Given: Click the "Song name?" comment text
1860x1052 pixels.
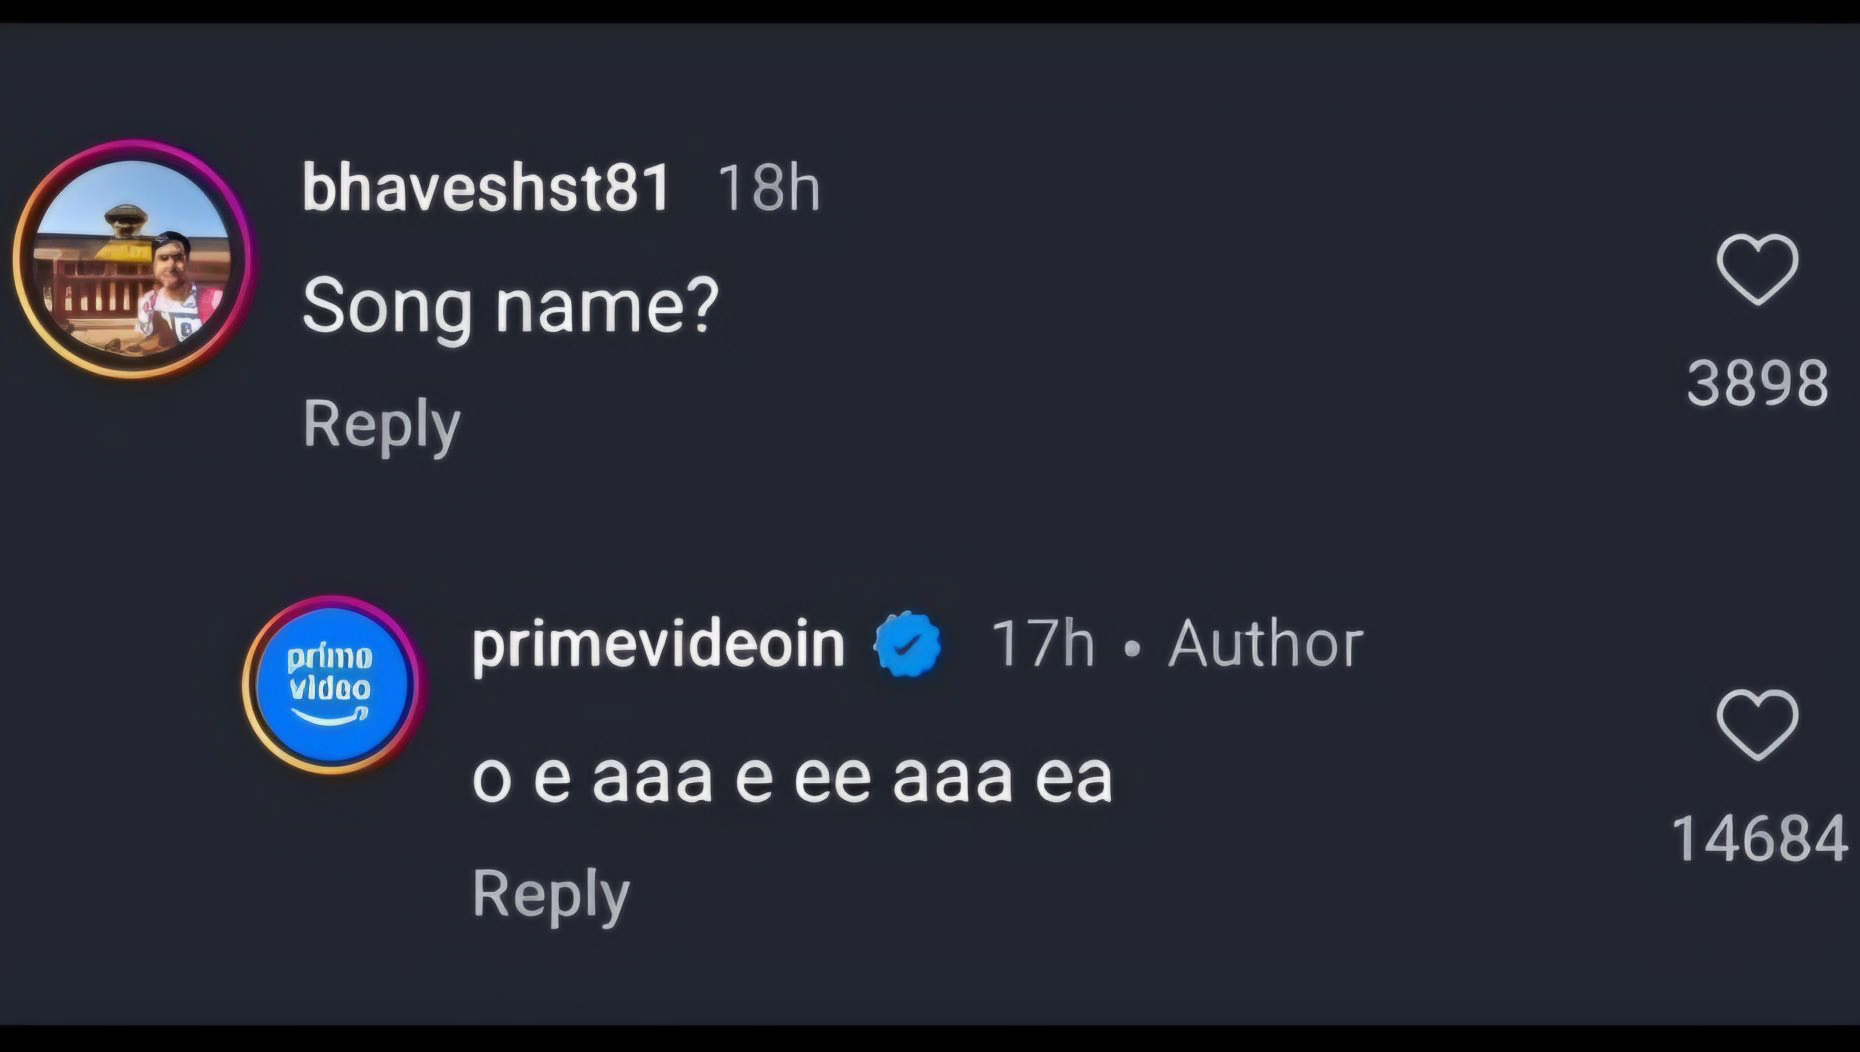Looking at the screenshot, I should (510, 305).
